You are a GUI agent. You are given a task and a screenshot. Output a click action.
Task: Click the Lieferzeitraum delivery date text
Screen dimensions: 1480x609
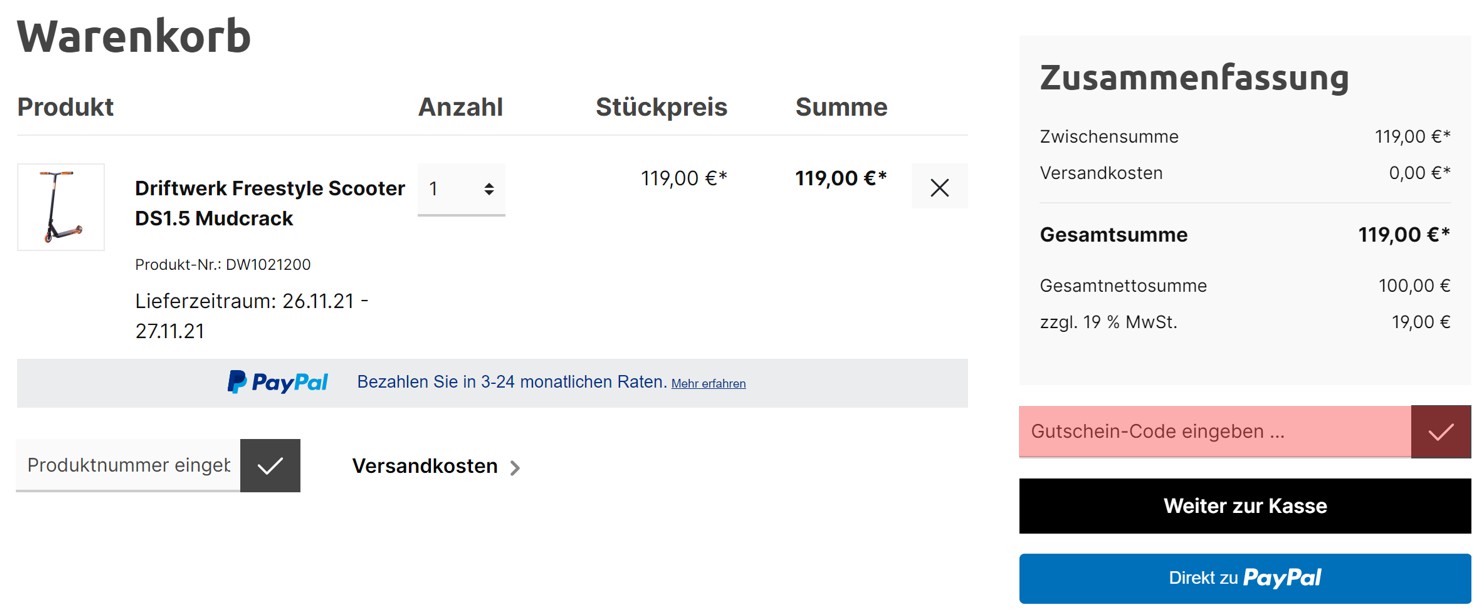coord(252,316)
